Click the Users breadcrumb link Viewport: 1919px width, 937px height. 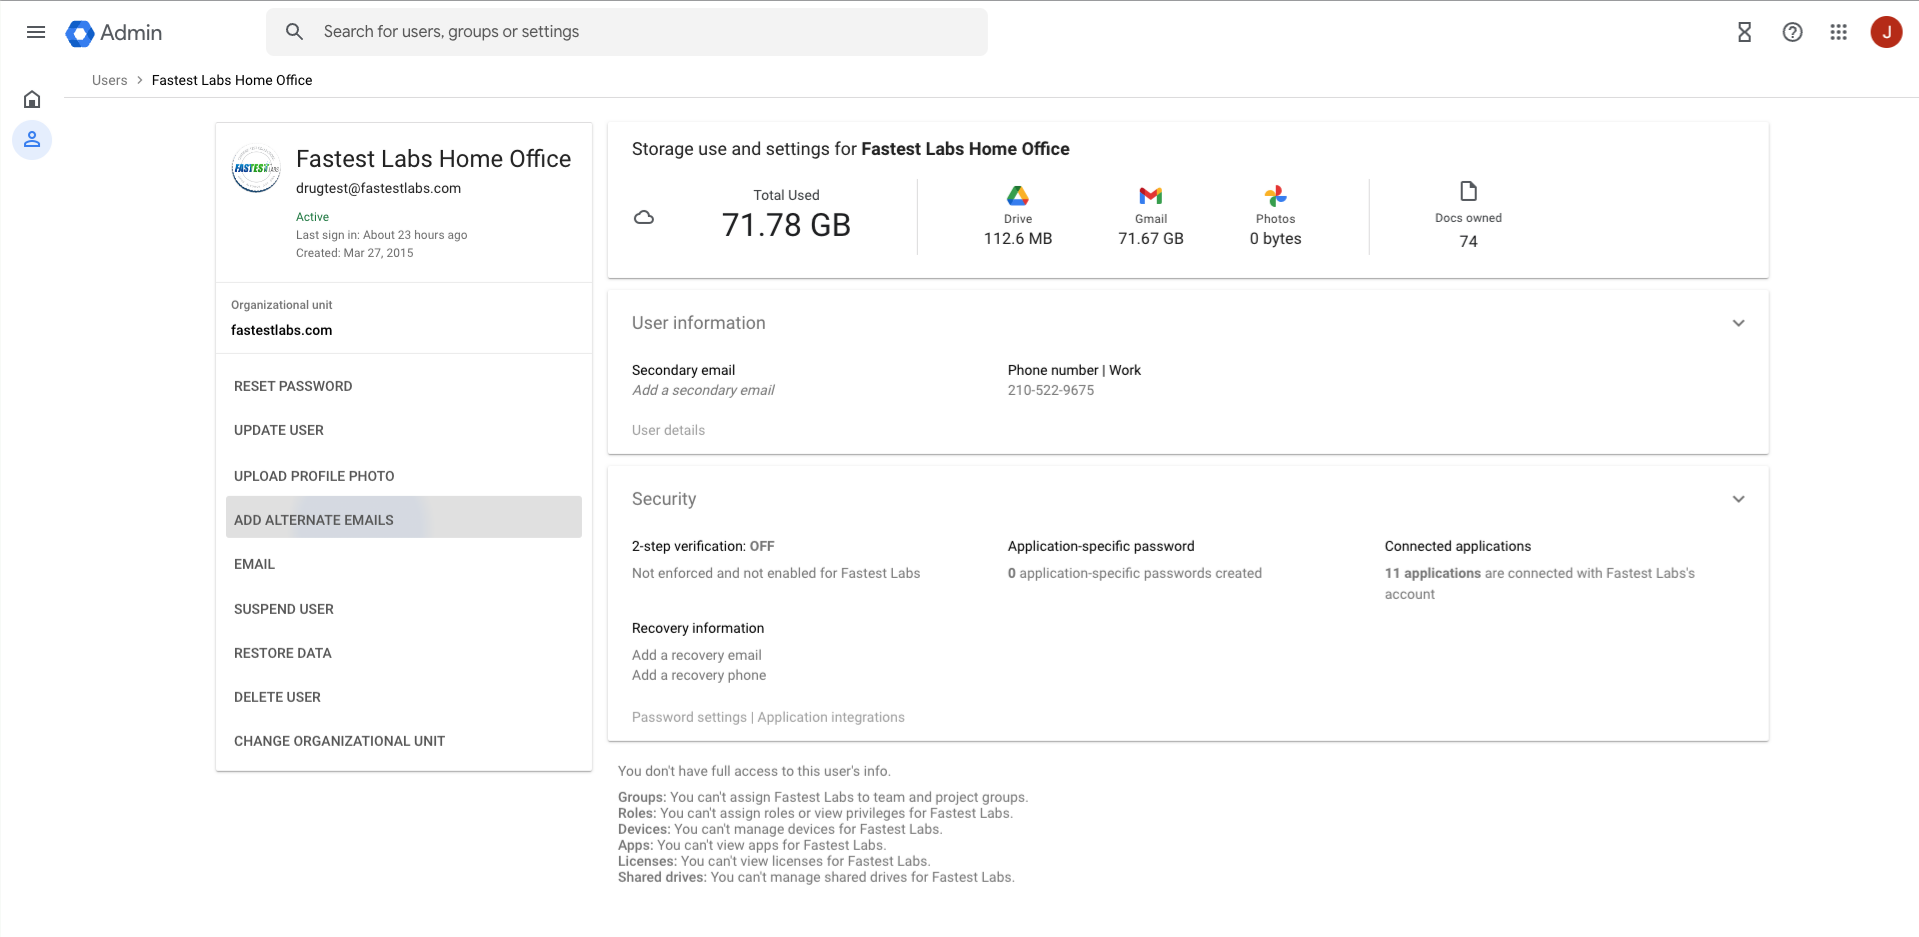point(109,80)
